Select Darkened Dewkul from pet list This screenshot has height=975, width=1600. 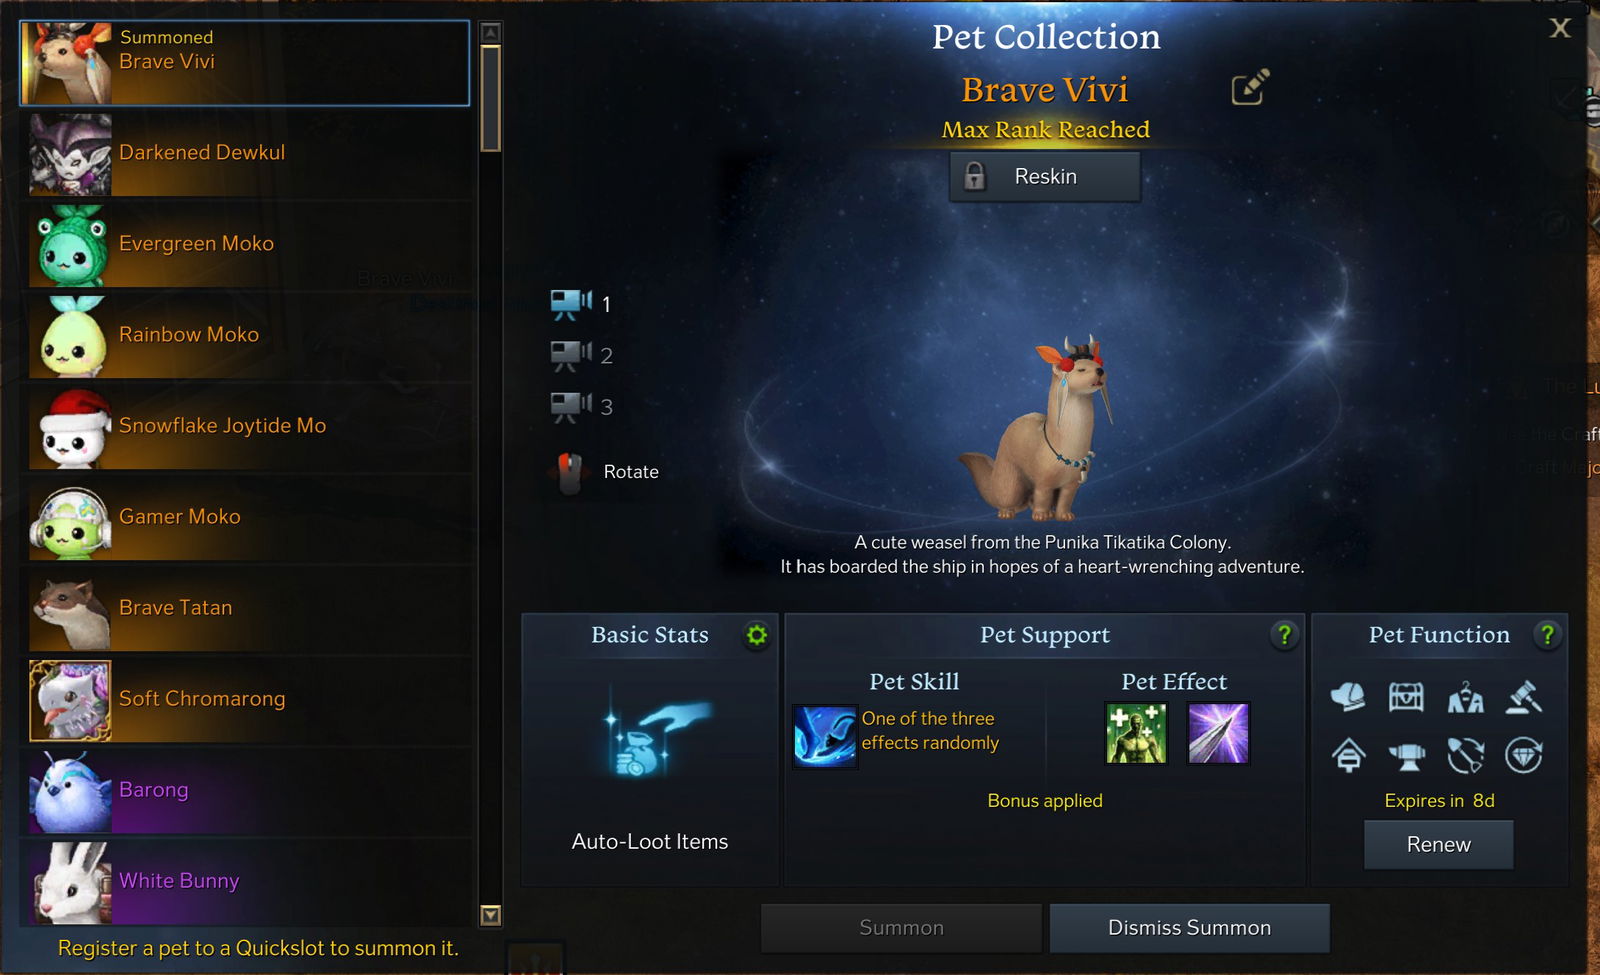(245, 153)
